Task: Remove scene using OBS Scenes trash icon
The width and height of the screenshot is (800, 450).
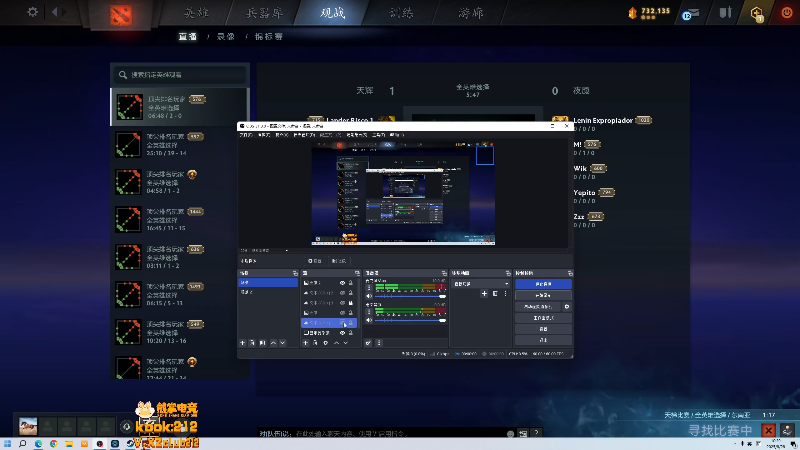Action: pyautogui.click(x=252, y=343)
